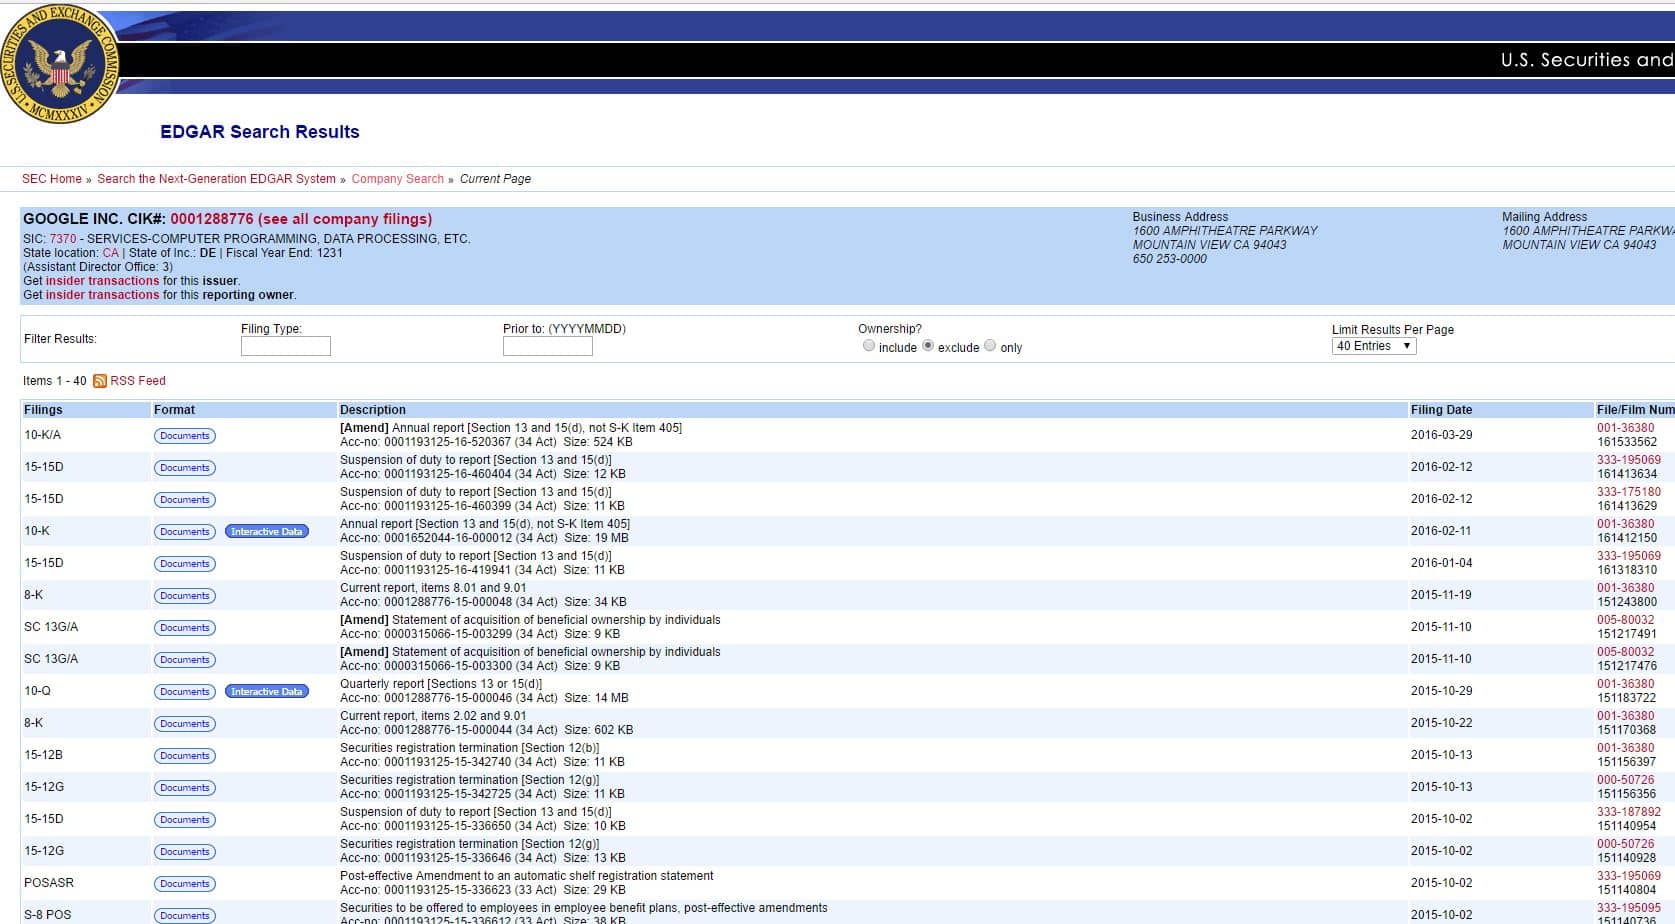
Task: Open Interactive Data for the 10-Q filing
Action: (x=266, y=692)
